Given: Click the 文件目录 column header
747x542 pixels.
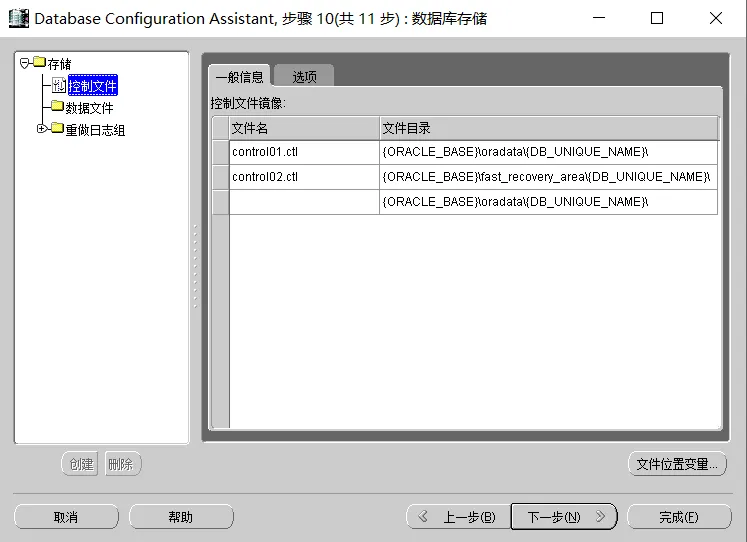Looking at the screenshot, I should [x=548, y=128].
